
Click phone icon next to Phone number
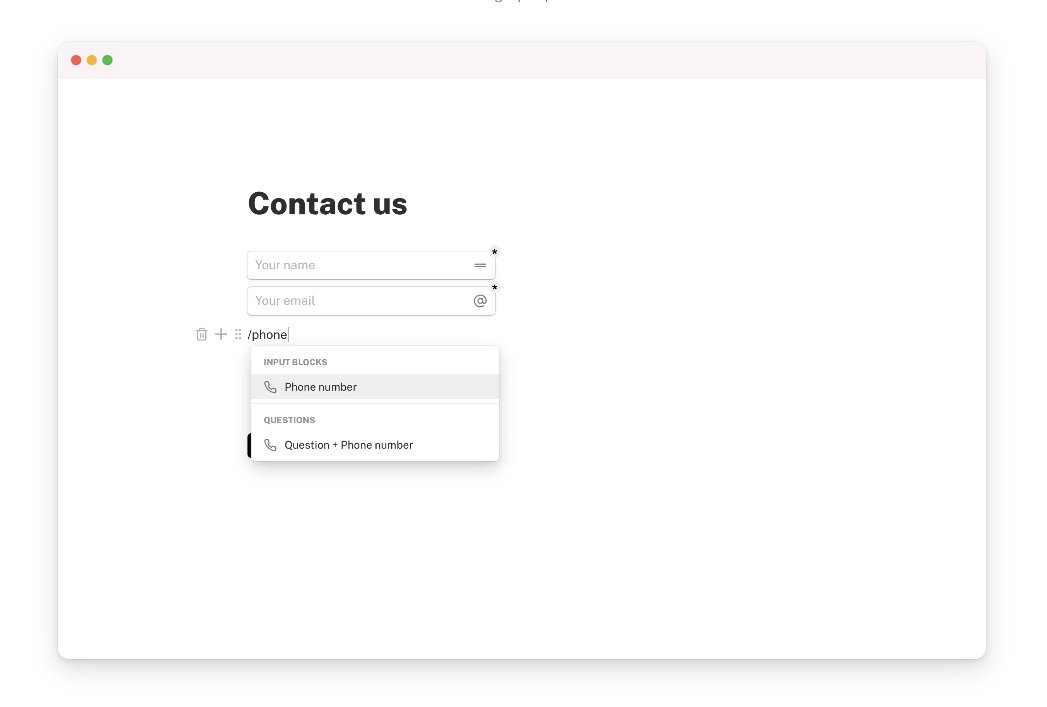[x=270, y=387]
